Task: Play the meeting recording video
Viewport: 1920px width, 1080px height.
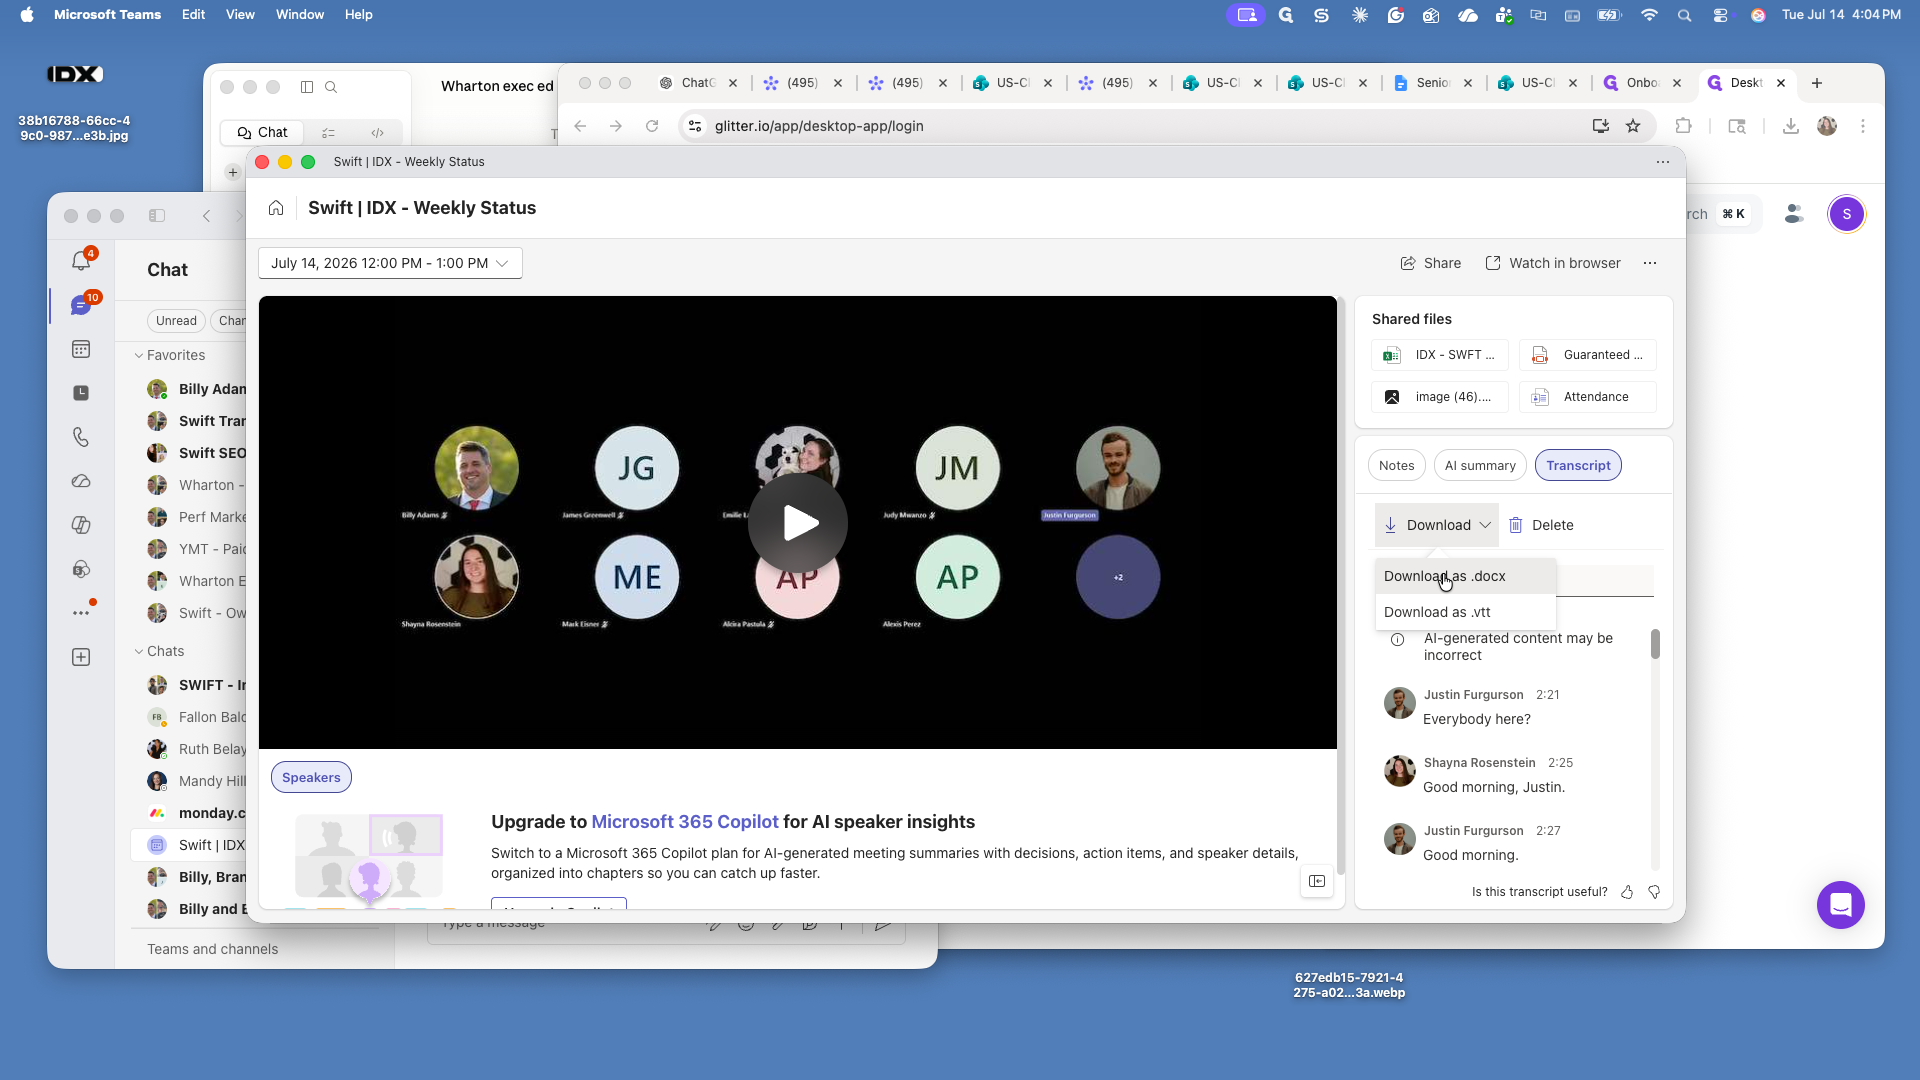Action: [798, 523]
